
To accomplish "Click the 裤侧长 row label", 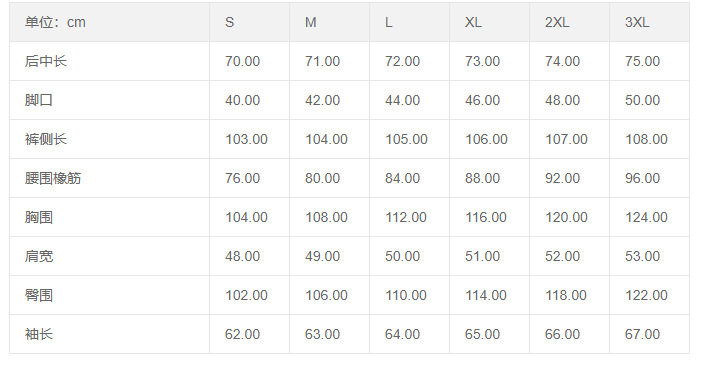I will tap(46, 139).
